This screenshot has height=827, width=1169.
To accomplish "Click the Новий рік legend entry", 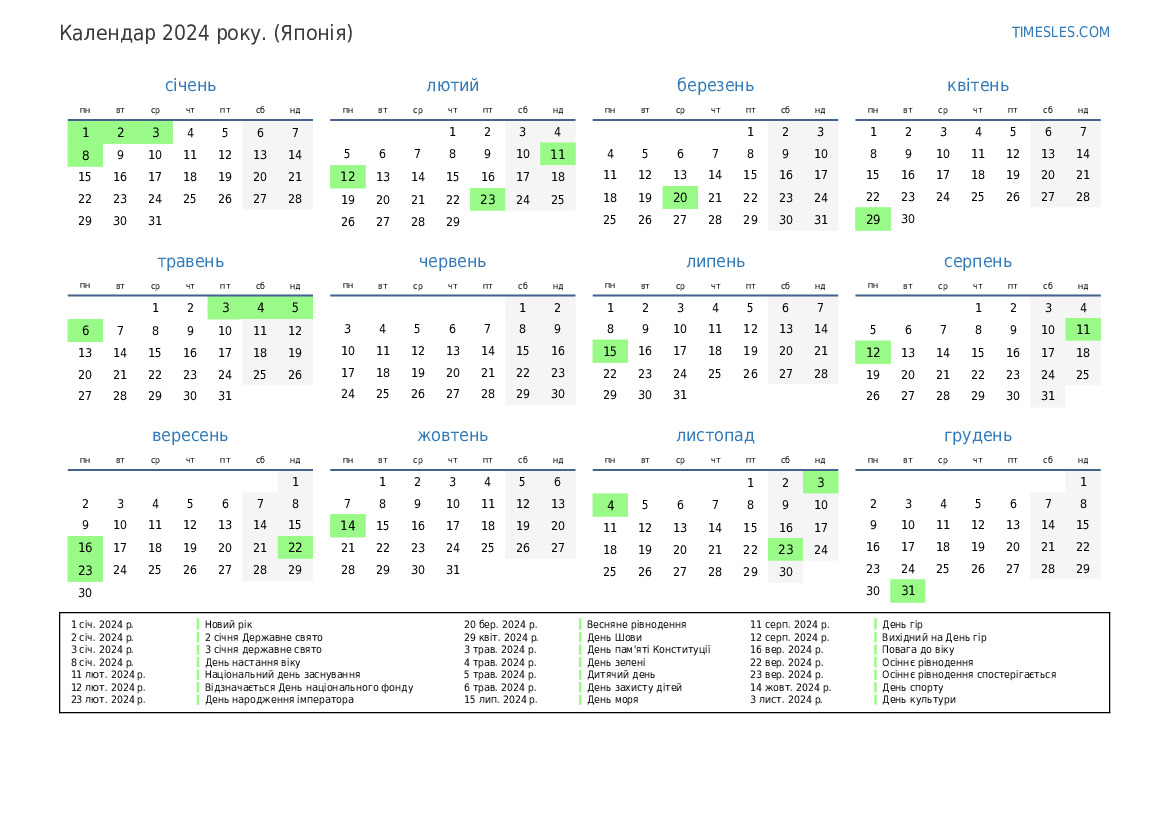I will (x=229, y=625).
